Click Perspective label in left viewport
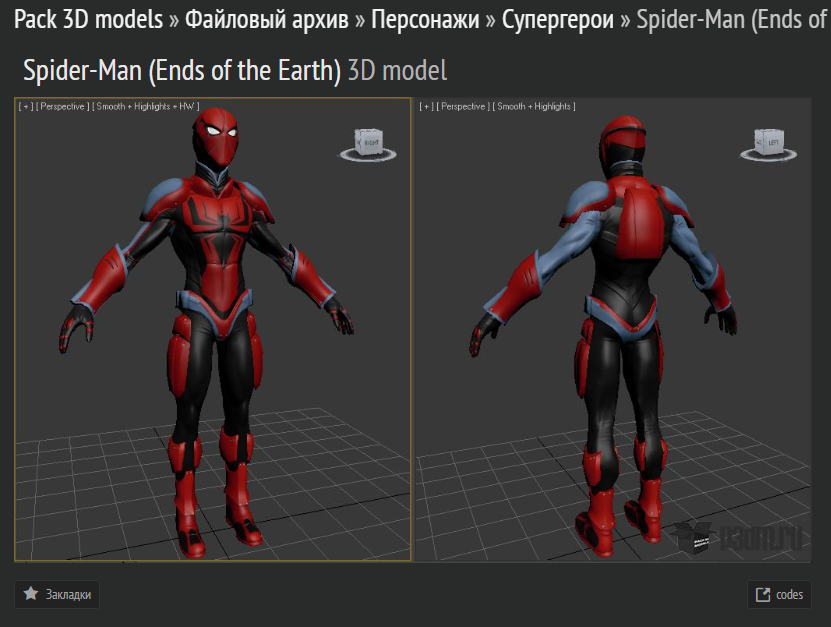 pyautogui.click(x=63, y=107)
